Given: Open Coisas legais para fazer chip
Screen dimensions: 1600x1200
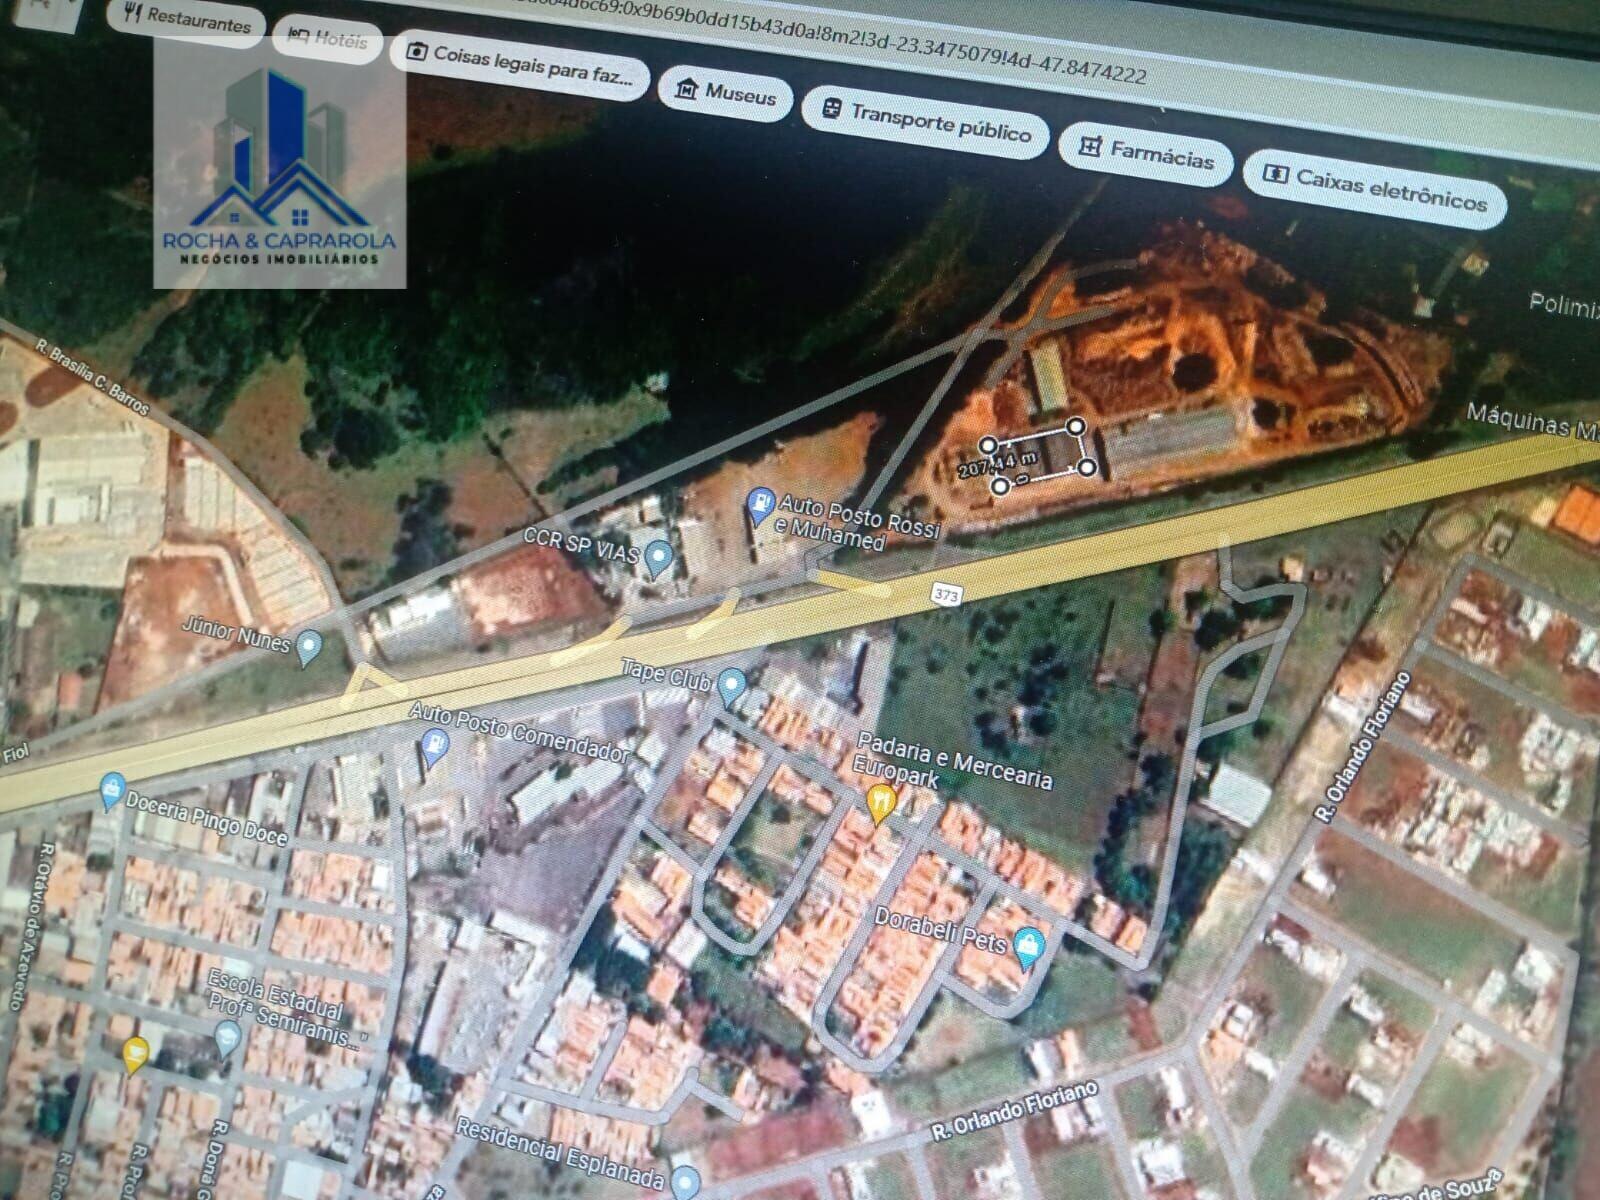Looking at the screenshot, I should (520, 64).
